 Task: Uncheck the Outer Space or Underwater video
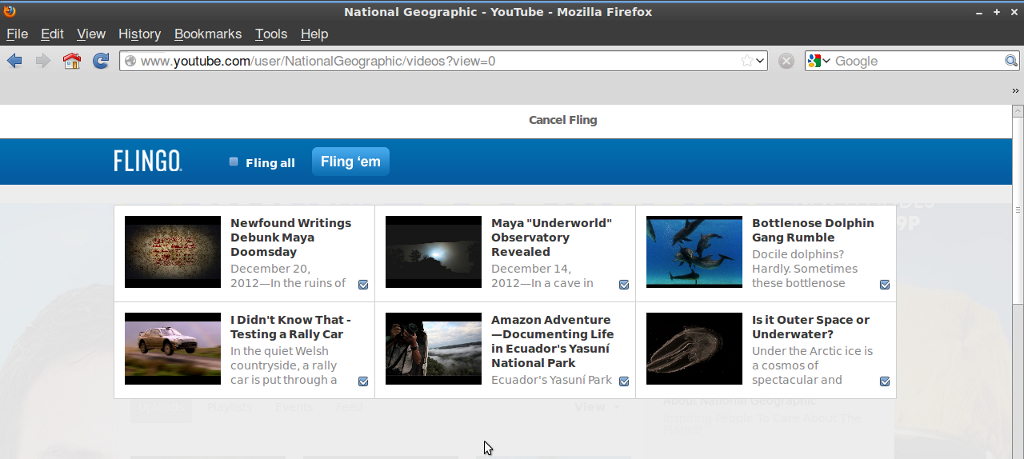(x=885, y=381)
